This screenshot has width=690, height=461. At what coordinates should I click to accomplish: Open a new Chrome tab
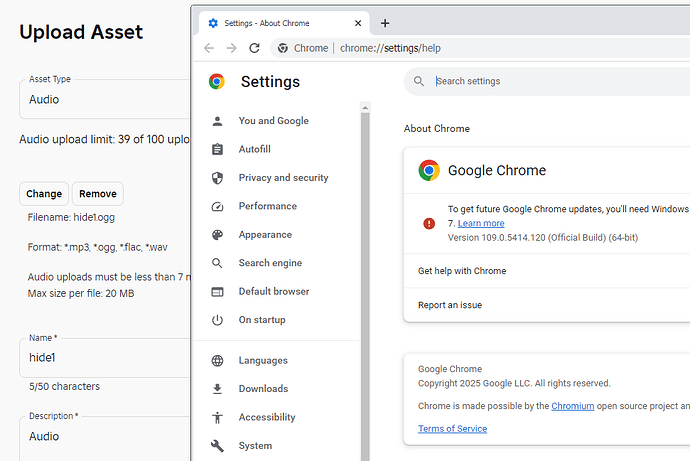[x=385, y=23]
